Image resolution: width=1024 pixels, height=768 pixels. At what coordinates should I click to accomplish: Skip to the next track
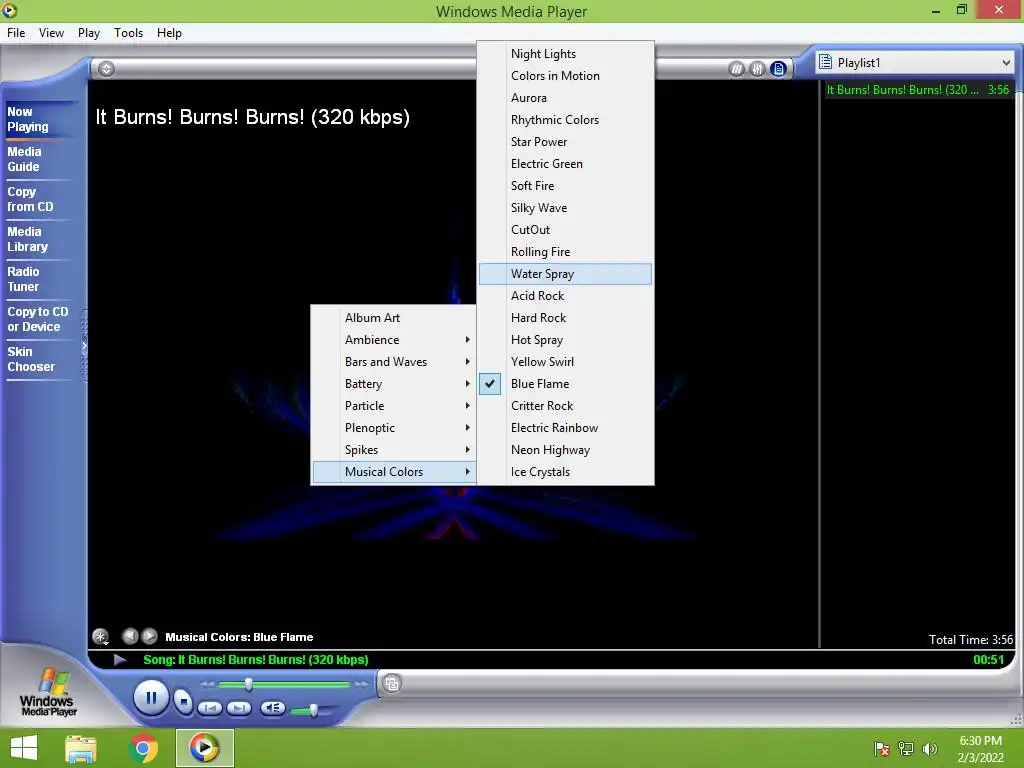238,708
